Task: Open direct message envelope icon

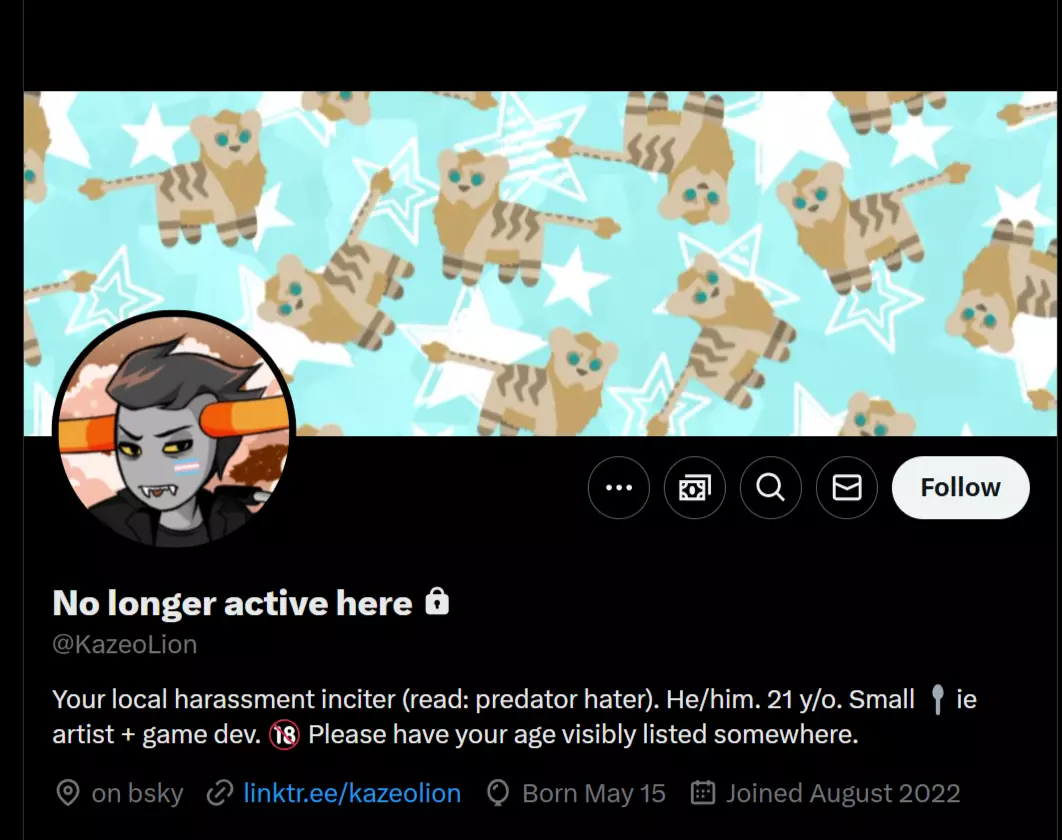Action: (x=847, y=488)
